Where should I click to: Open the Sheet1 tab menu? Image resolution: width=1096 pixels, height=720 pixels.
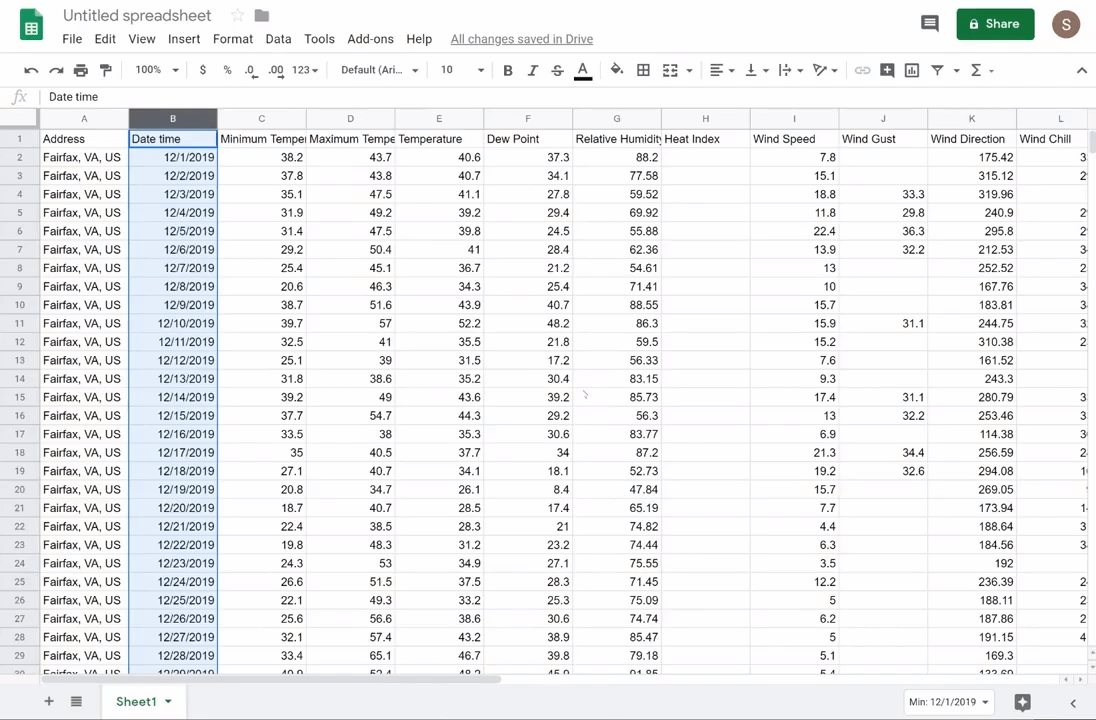(x=167, y=701)
